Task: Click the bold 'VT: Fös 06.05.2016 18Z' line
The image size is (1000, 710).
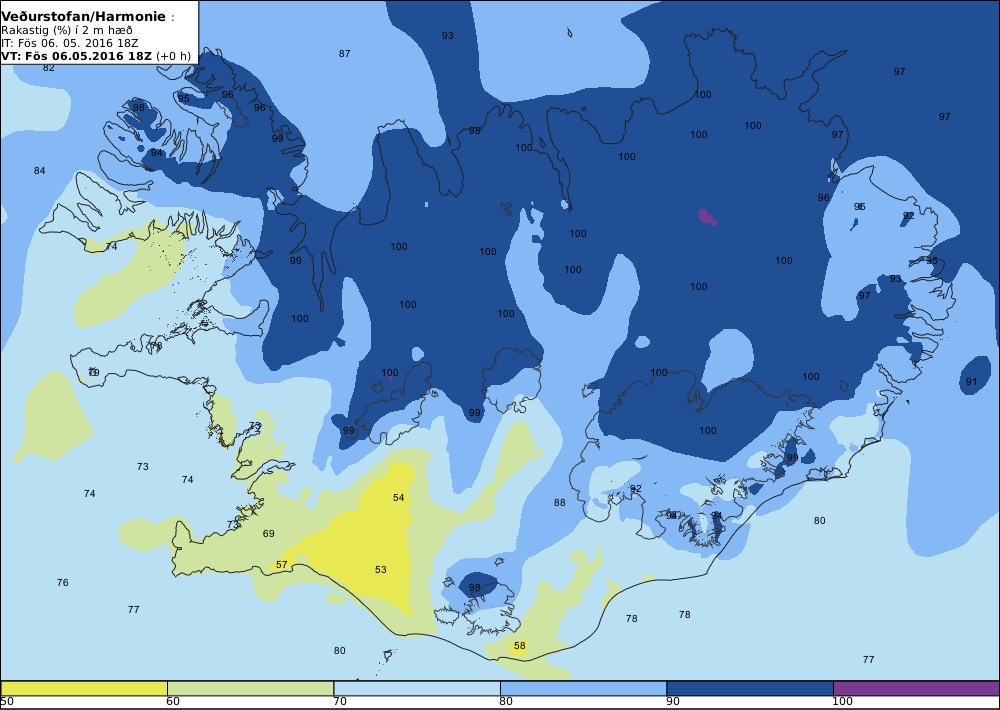Action: pos(77,55)
